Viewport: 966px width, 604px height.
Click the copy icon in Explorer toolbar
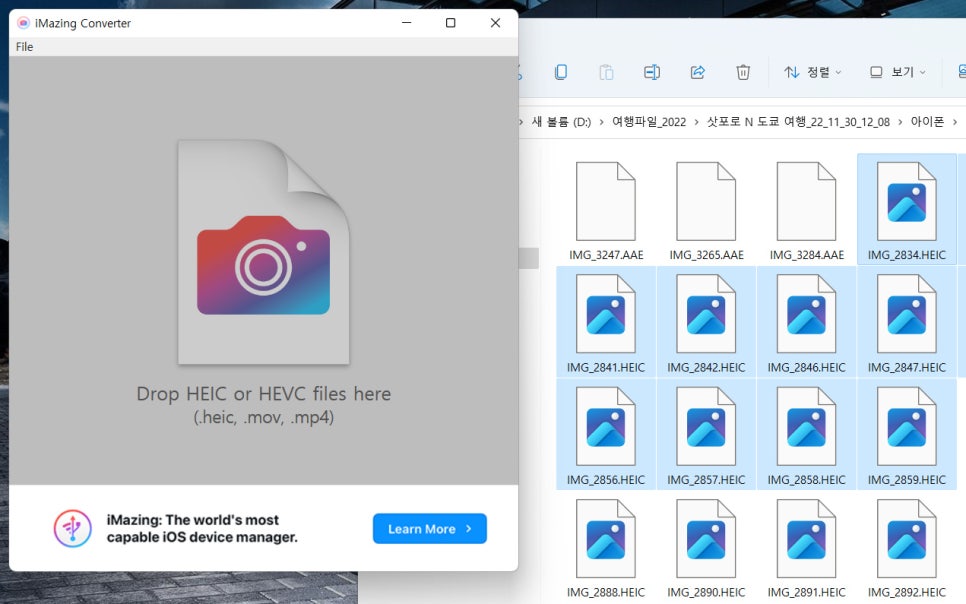coord(561,72)
